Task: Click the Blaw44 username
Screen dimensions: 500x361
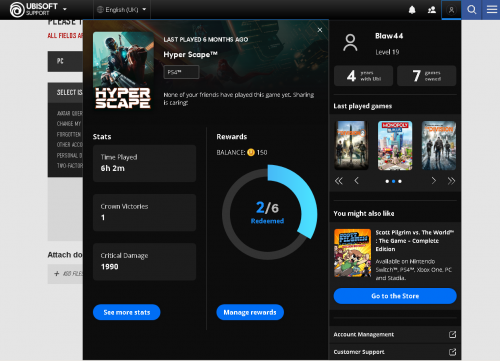Action: click(x=389, y=36)
